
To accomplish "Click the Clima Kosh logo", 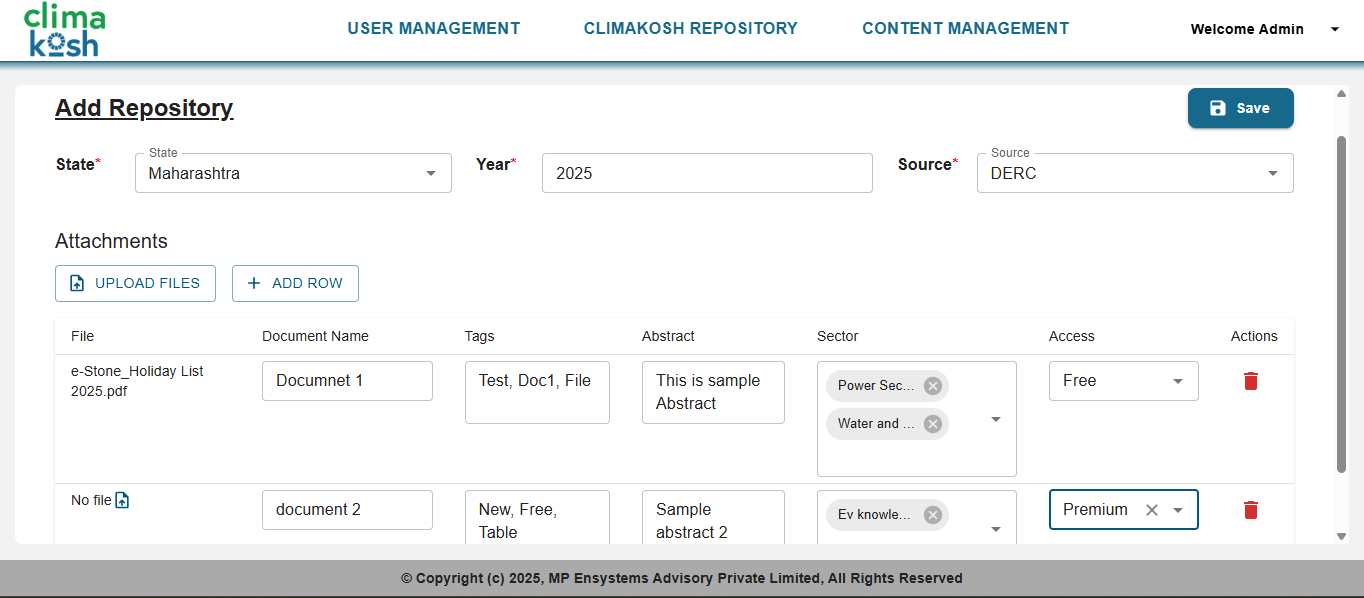I will point(64,30).
